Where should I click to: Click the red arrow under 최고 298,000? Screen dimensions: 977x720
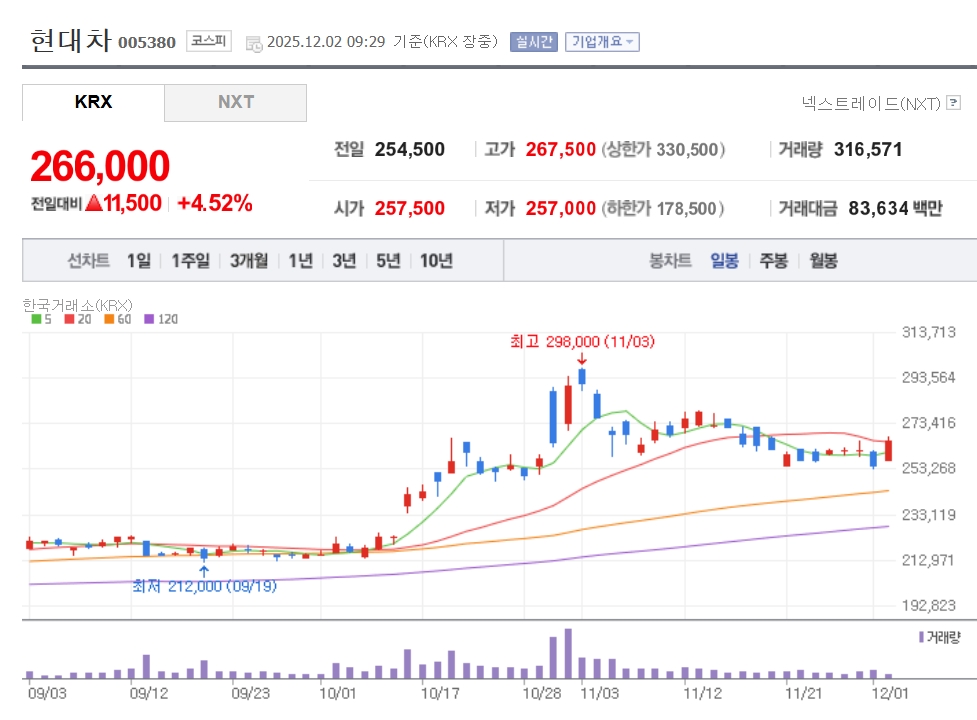pyautogui.click(x=581, y=359)
